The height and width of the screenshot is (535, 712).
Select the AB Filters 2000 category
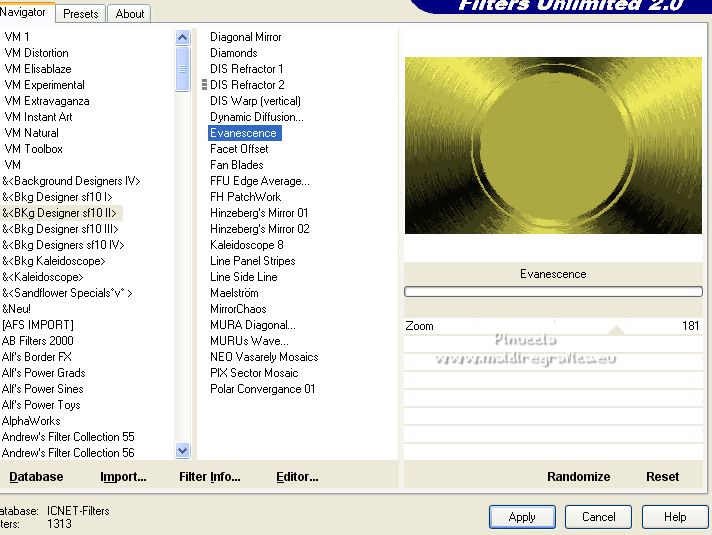tap(38, 341)
